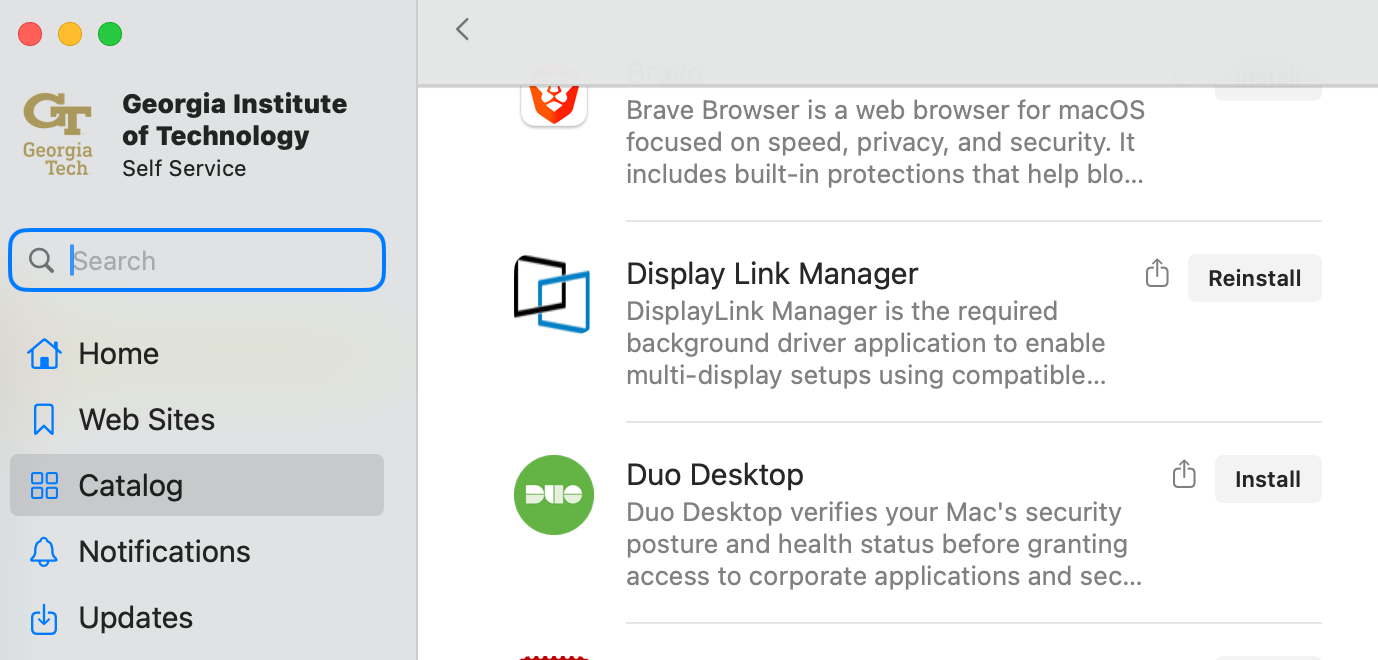Click the magnifying glass search icon
The height and width of the screenshot is (660, 1378).
point(41,261)
